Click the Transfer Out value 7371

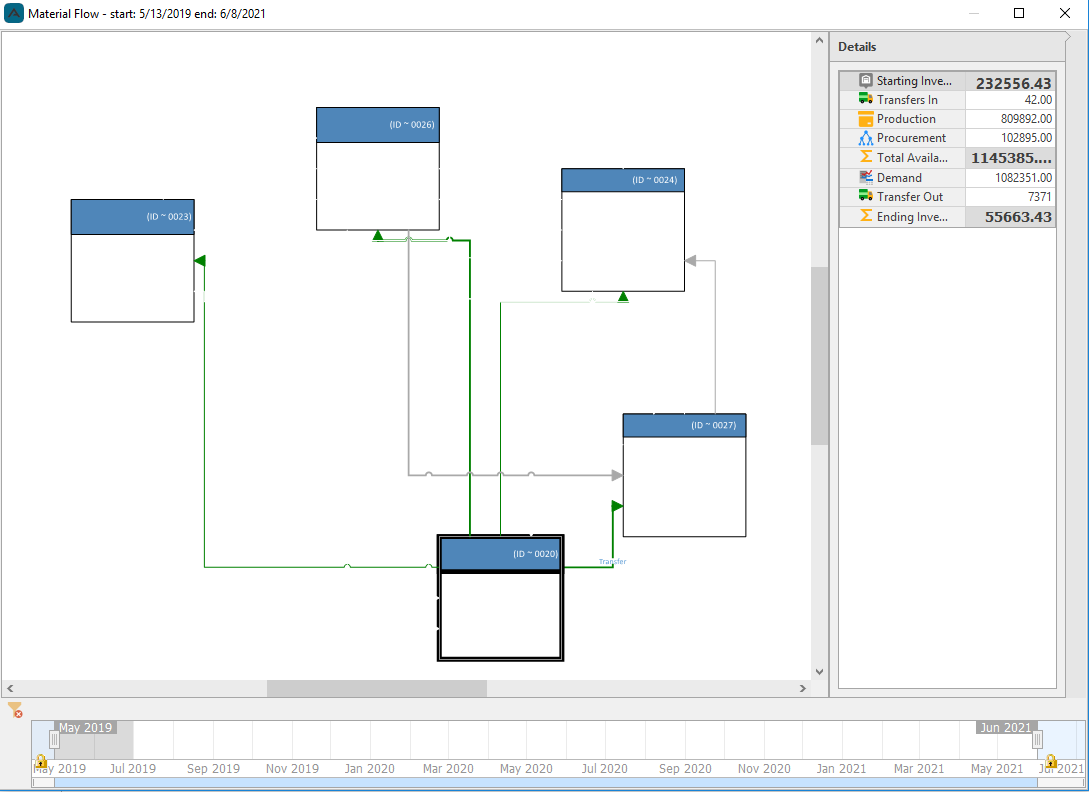[1039, 197]
